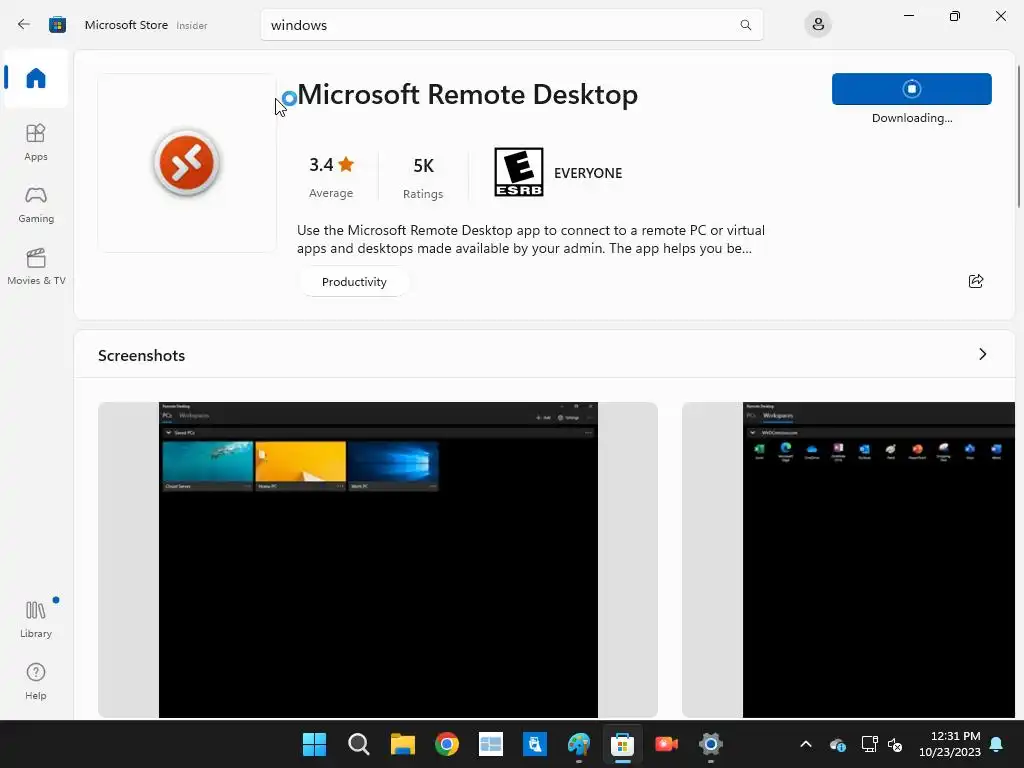Open the second Workspaces screenshot thumbnail
The width and height of the screenshot is (1024, 768).
[x=848, y=560]
